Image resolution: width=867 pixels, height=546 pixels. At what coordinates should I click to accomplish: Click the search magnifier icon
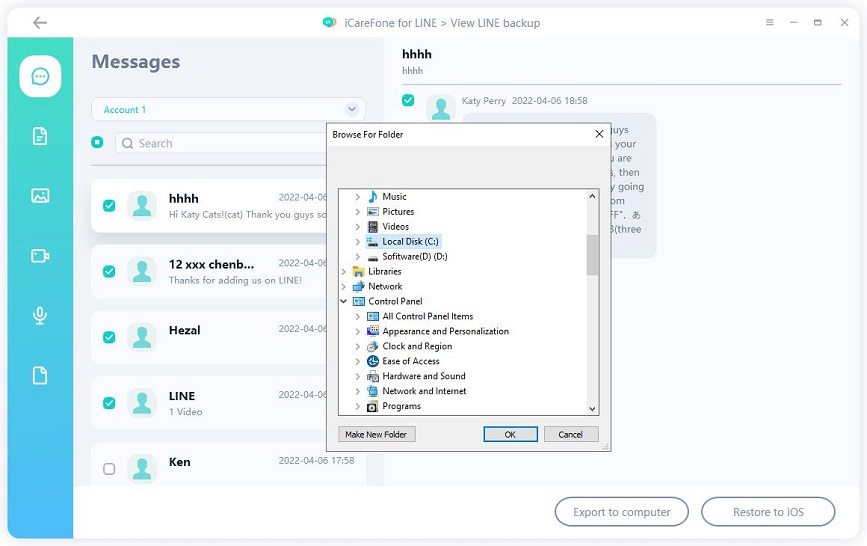point(127,143)
